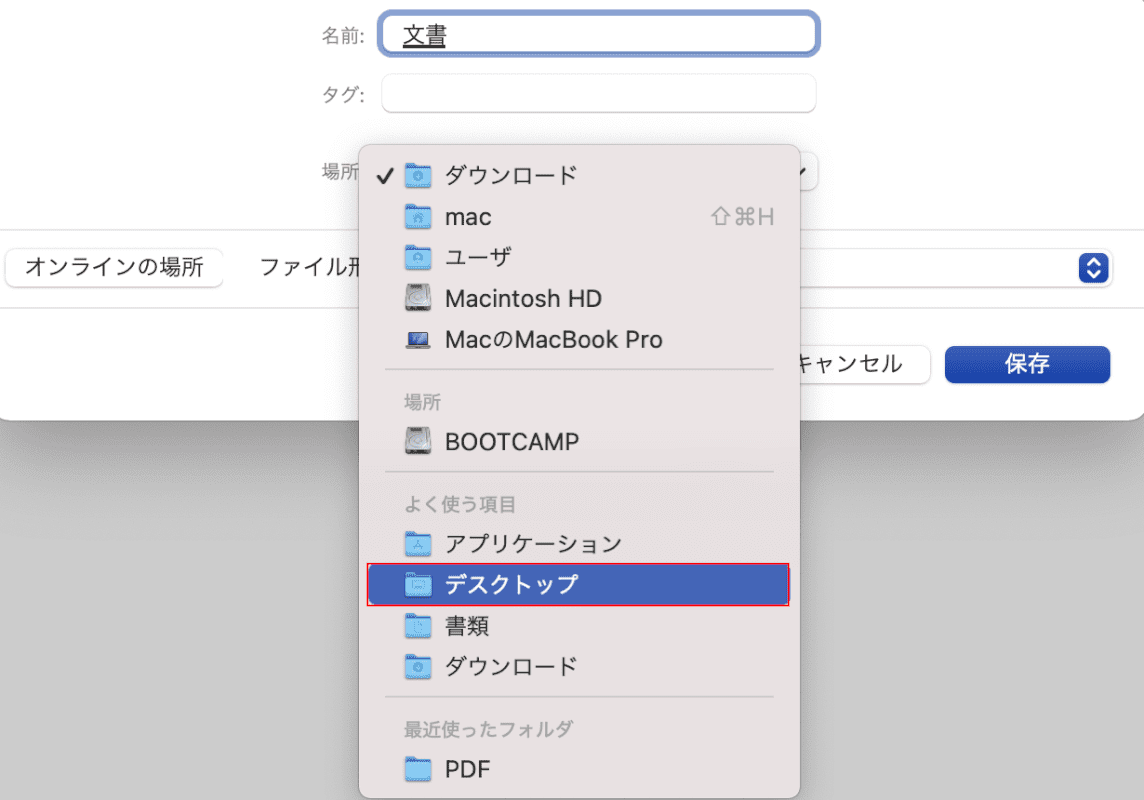The height and width of the screenshot is (800, 1144).
Task: Open the file format popup arrows
Action: 1093,268
